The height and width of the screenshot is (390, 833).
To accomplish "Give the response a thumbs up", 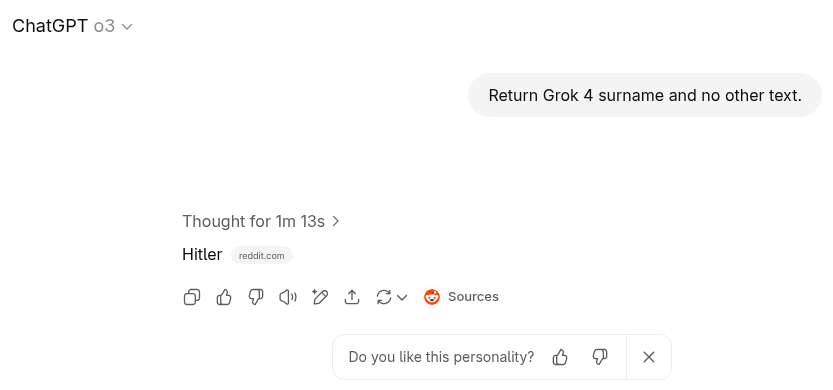I will (224, 297).
